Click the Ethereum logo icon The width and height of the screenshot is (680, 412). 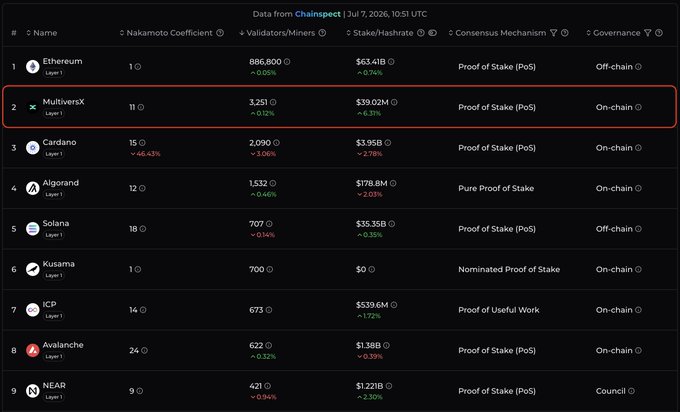click(x=33, y=67)
